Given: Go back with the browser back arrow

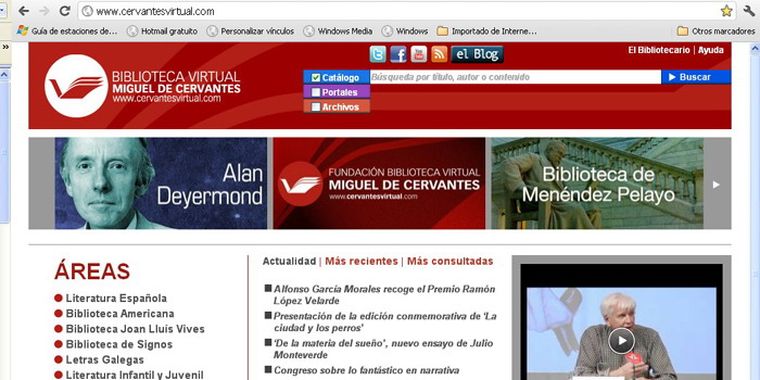Looking at the screenshot, I should point(23,11).
